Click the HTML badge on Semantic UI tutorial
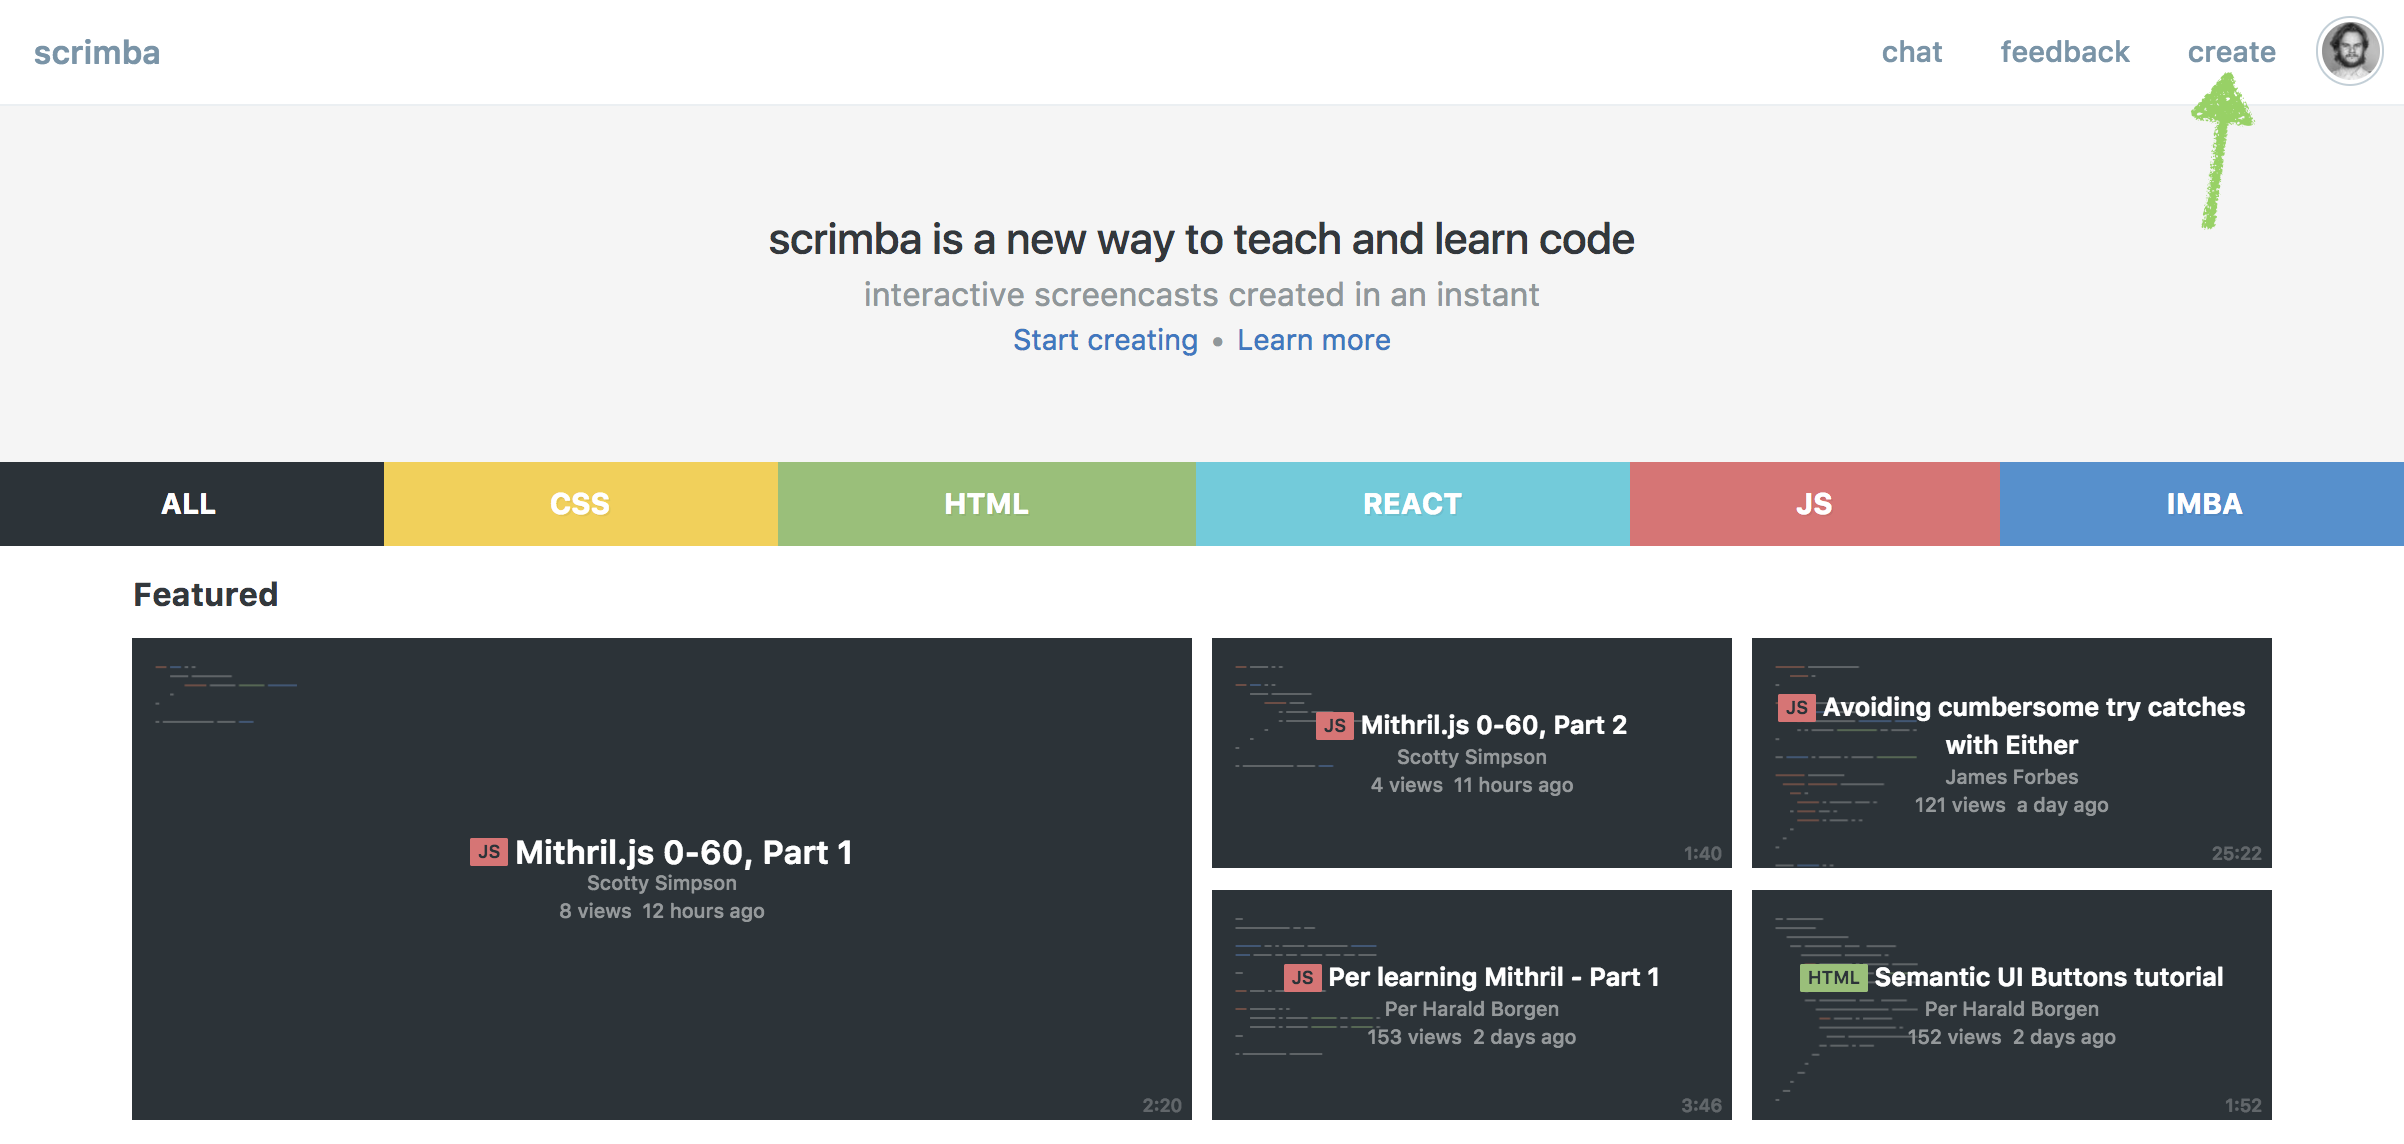Screen dimensions: 2404x1144 click(x=1832, y=977)
